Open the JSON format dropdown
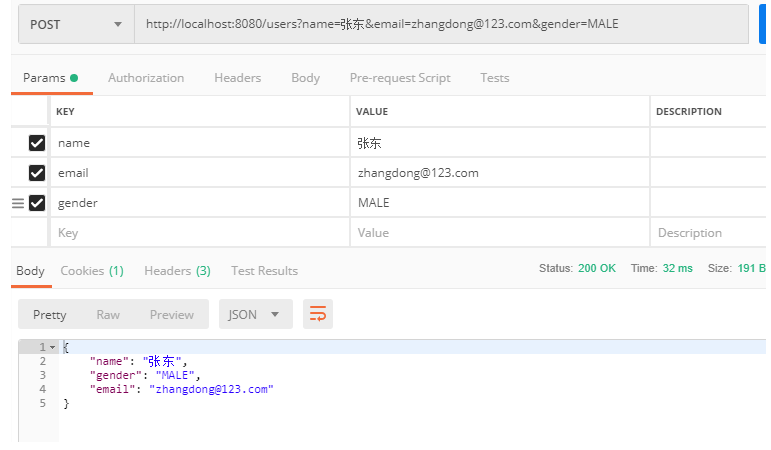 coord(256,314)
